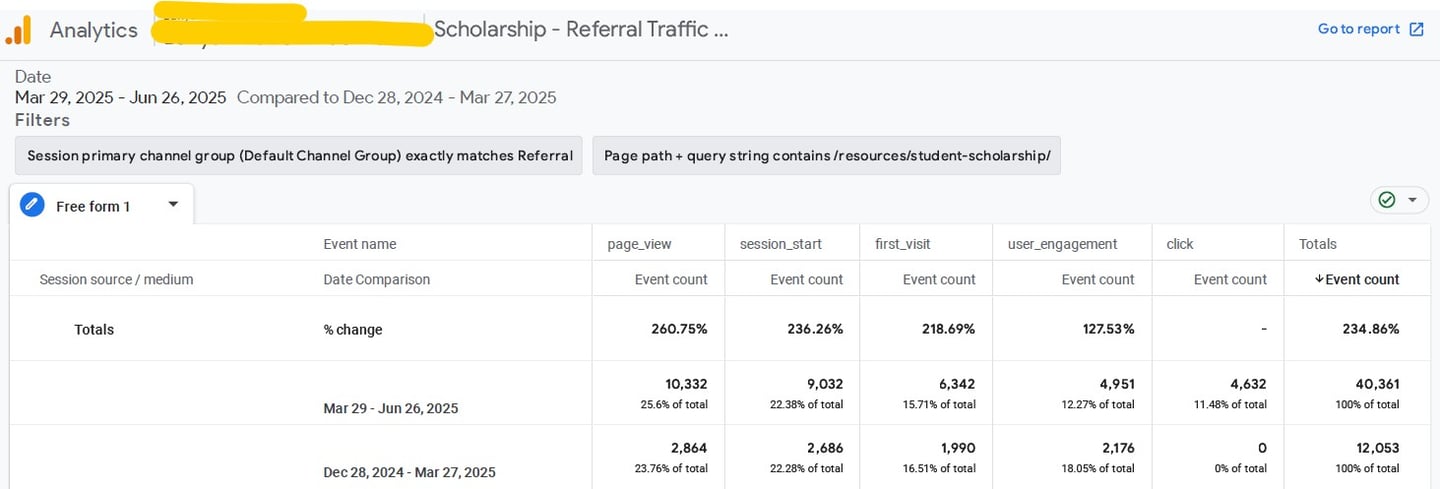Click the external link icon beside Go to report
Screen dimensions: 1440x489
tap(1416, 29)
